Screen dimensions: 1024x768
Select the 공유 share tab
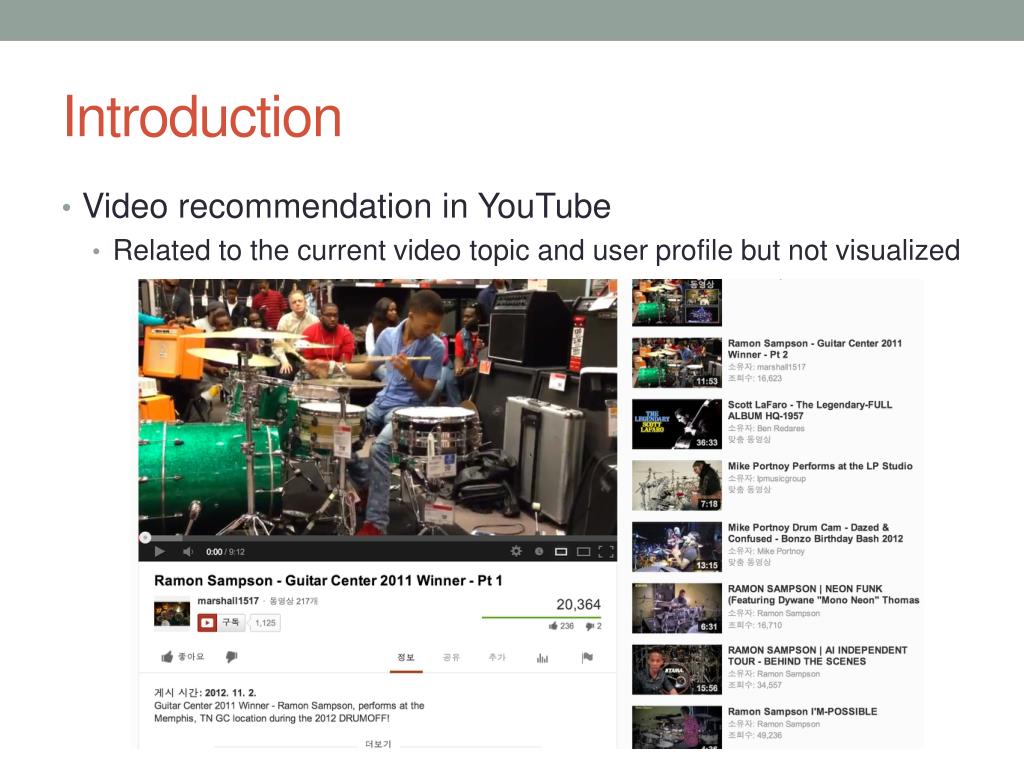point(451,657)
